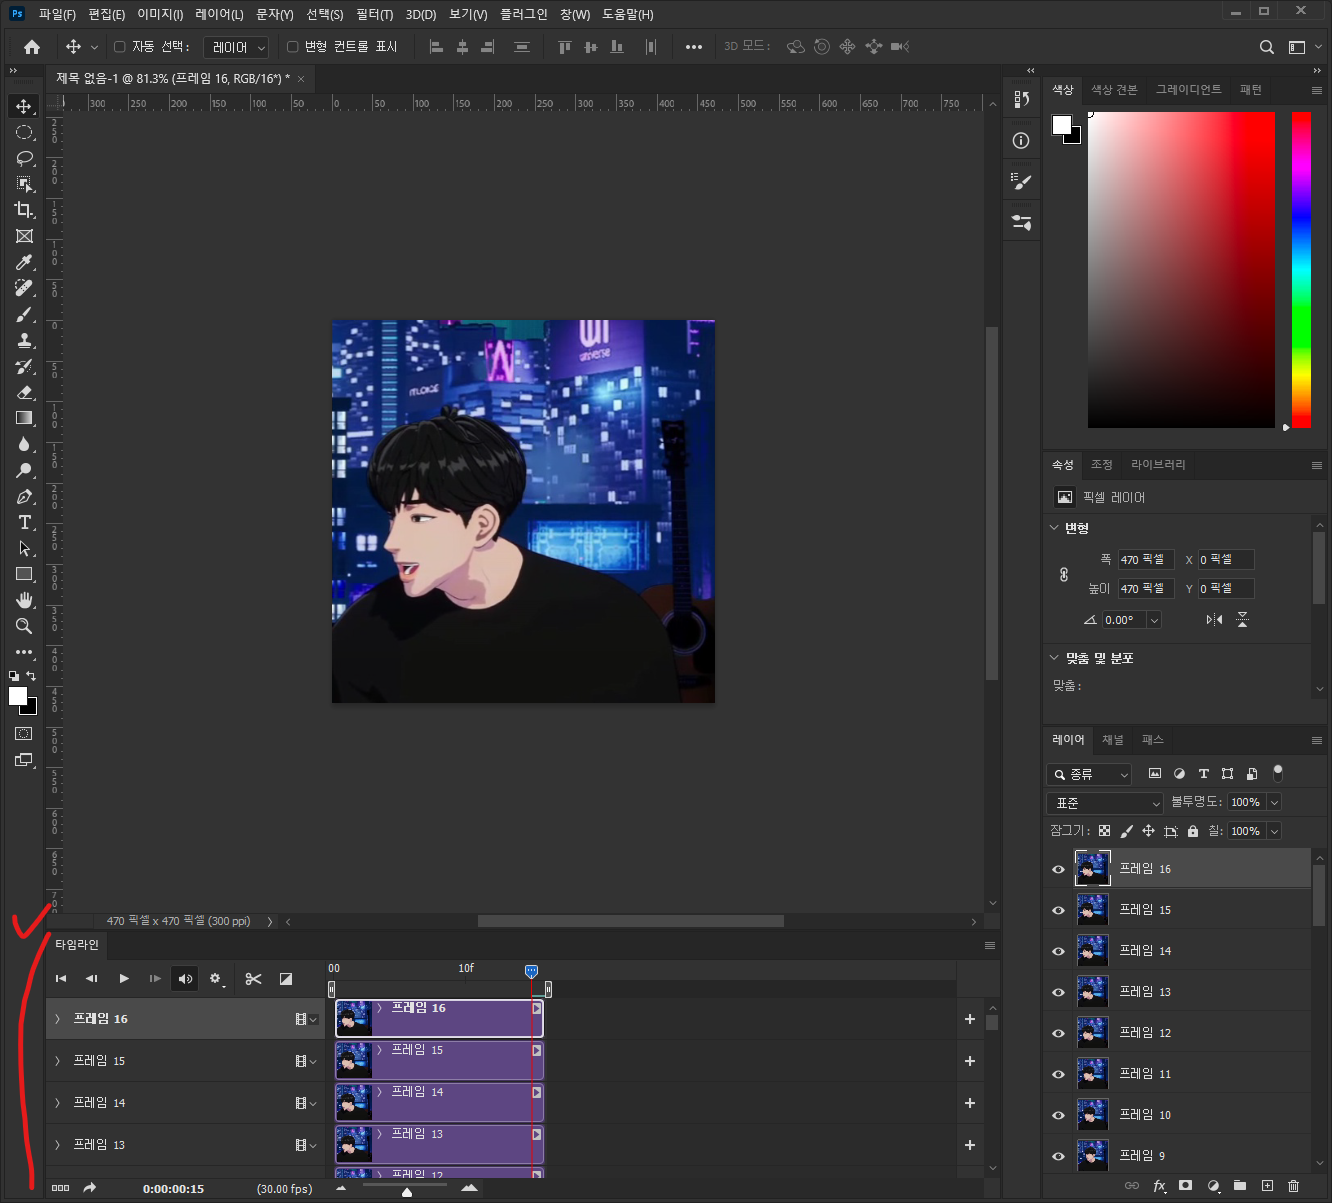
Task: Click the rainbow hue slider strip
Action: tap(1301, 270)
